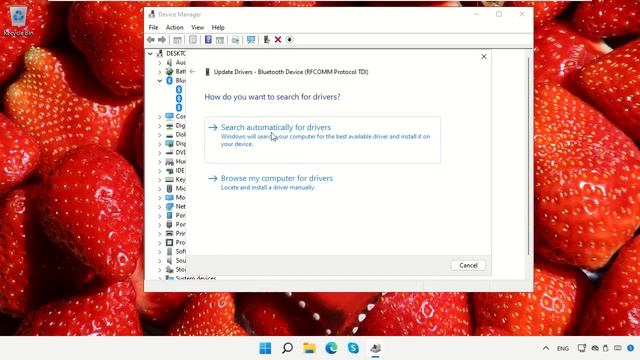This screenshot has width=640, height=360.
Task: Open the Help menu
Action: click(x=218, y=27)
